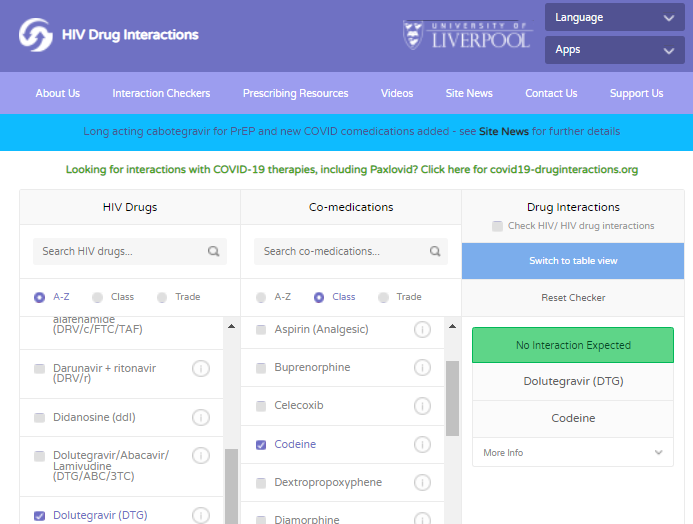Go to Videos page
The height and width of the screenshot is (524, 693).
[x=397, y=93]
